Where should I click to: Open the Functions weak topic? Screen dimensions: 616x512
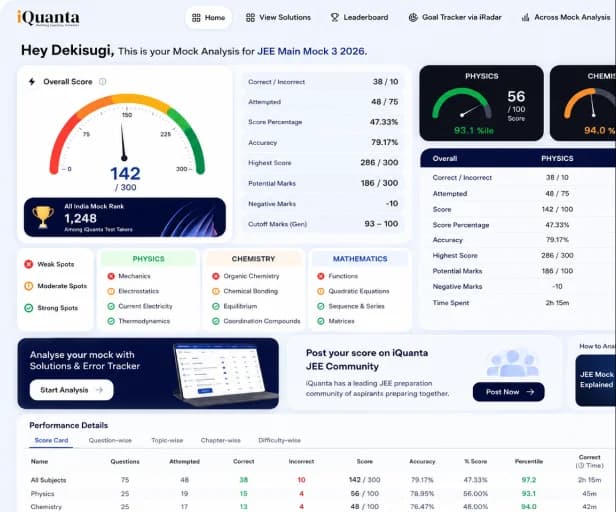coord(338,276)
